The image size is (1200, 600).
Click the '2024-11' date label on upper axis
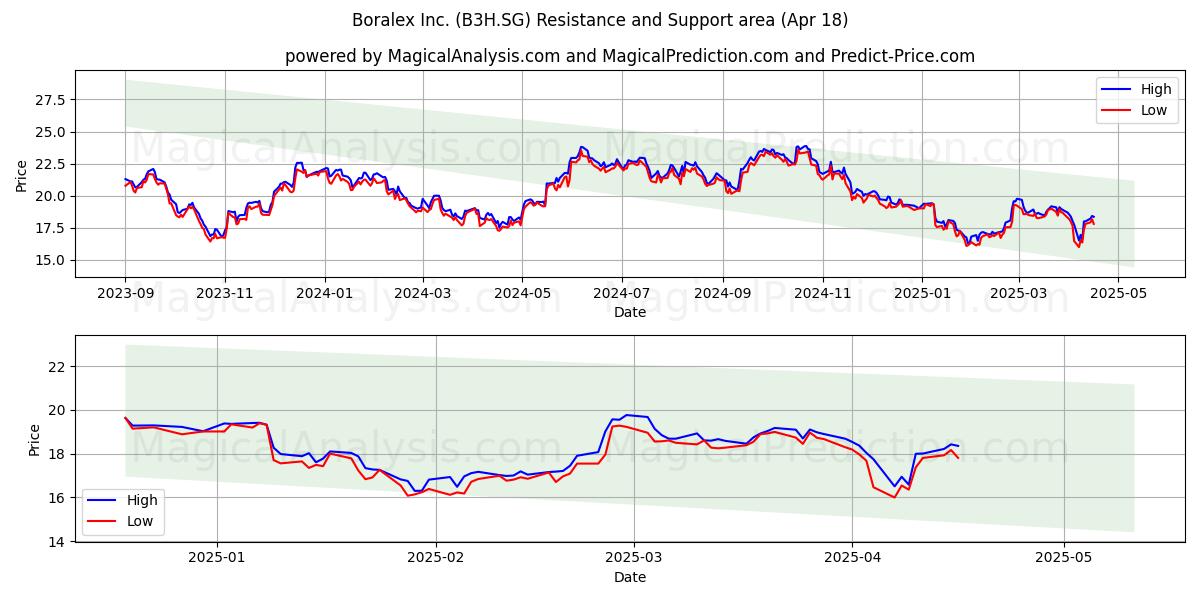[822, 295]
